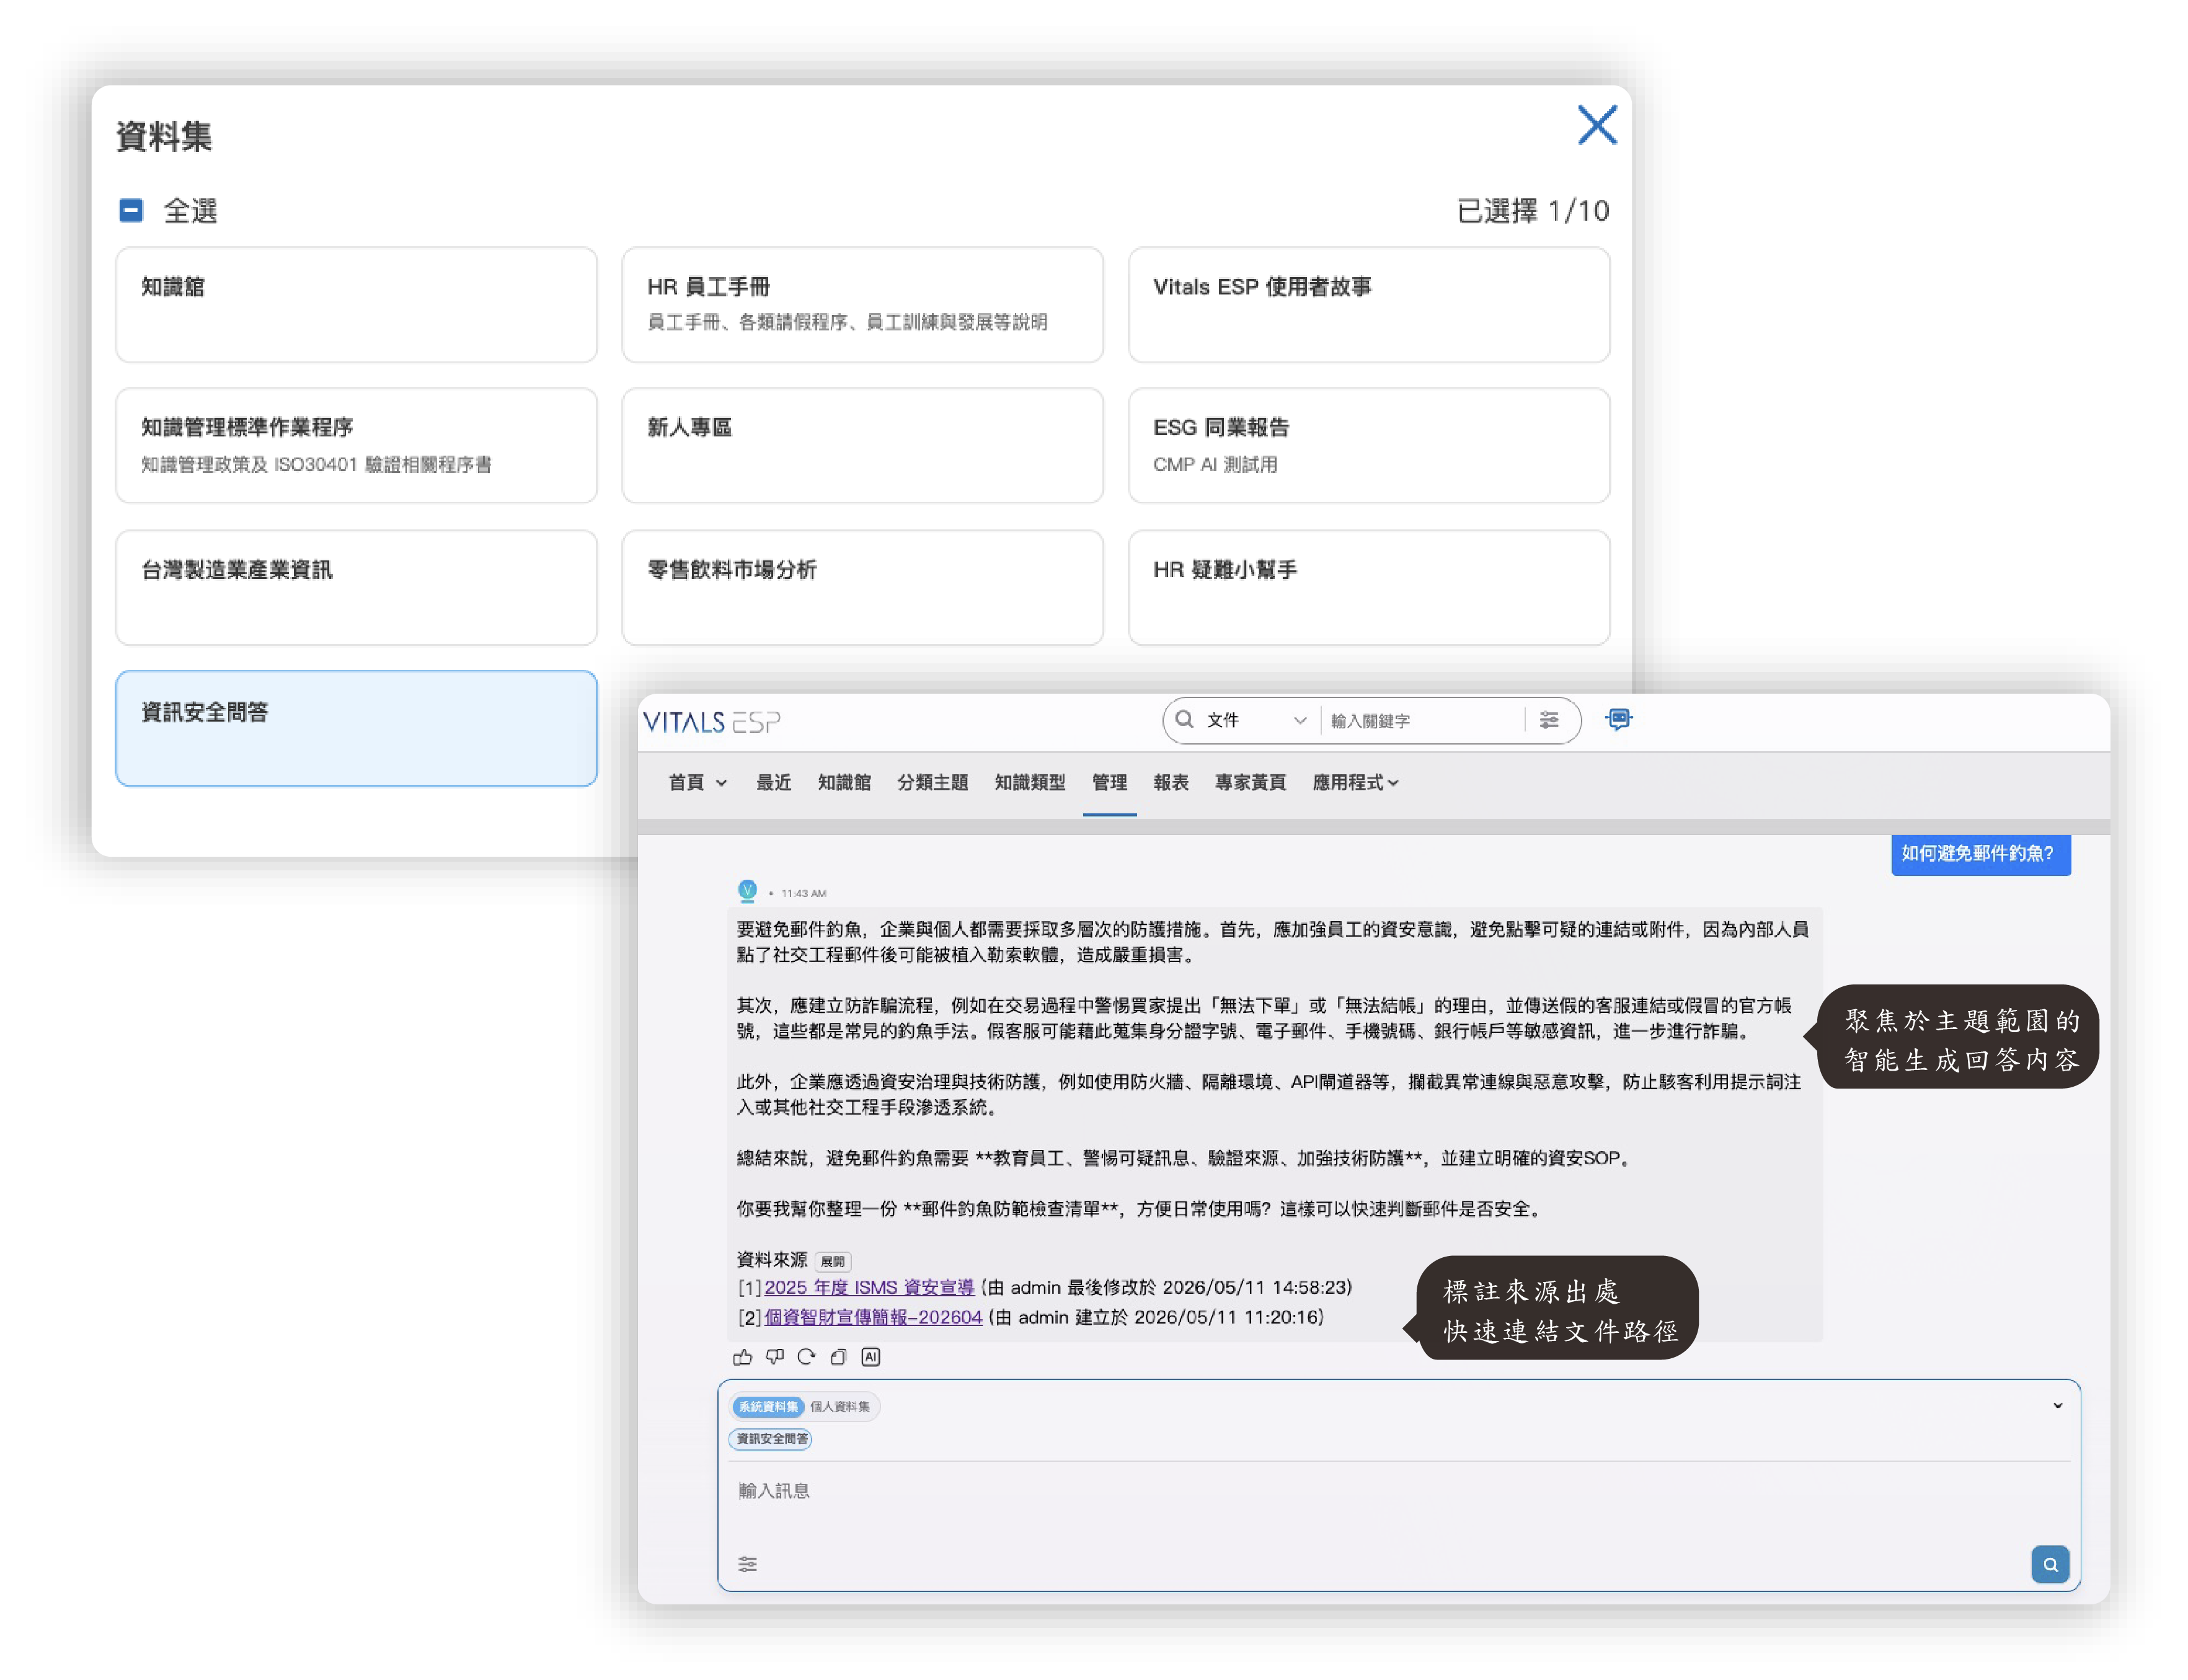
Task: Switch to 個人資料集 pill
Action: point(840,1406)
